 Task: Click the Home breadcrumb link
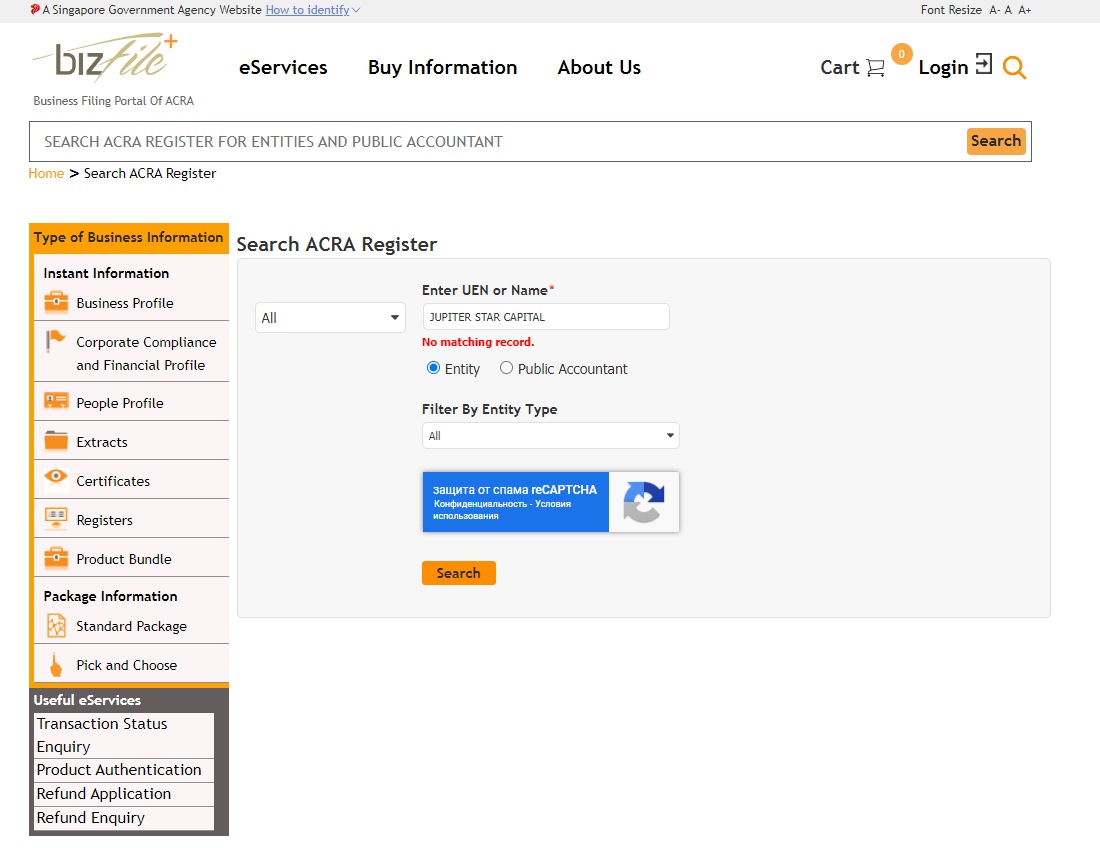(x=46, y=173)
